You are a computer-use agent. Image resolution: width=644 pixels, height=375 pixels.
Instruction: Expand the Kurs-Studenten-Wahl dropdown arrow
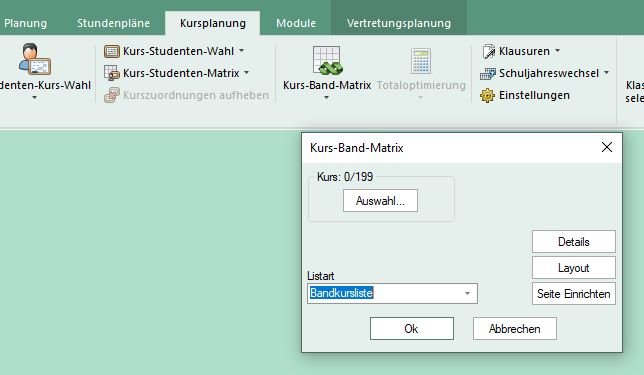tap(242, 51)
